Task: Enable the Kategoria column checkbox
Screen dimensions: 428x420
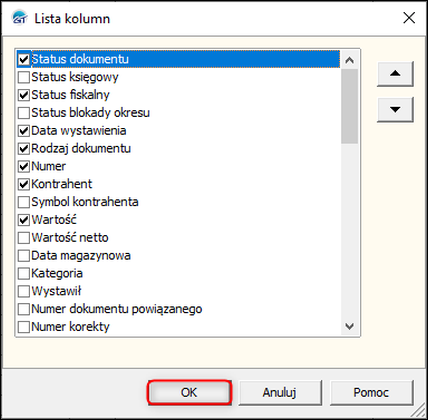Action: pos(24,273)
